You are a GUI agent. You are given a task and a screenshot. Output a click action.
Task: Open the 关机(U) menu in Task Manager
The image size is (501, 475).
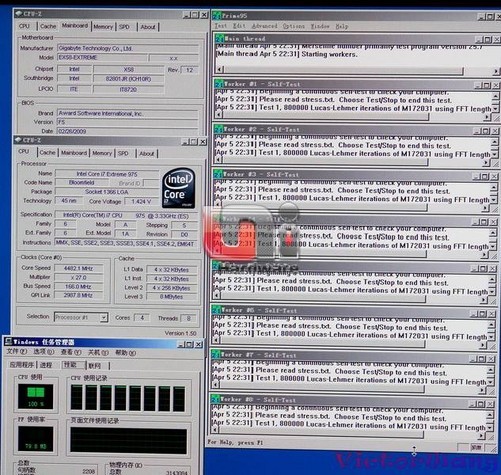point(98,353)
